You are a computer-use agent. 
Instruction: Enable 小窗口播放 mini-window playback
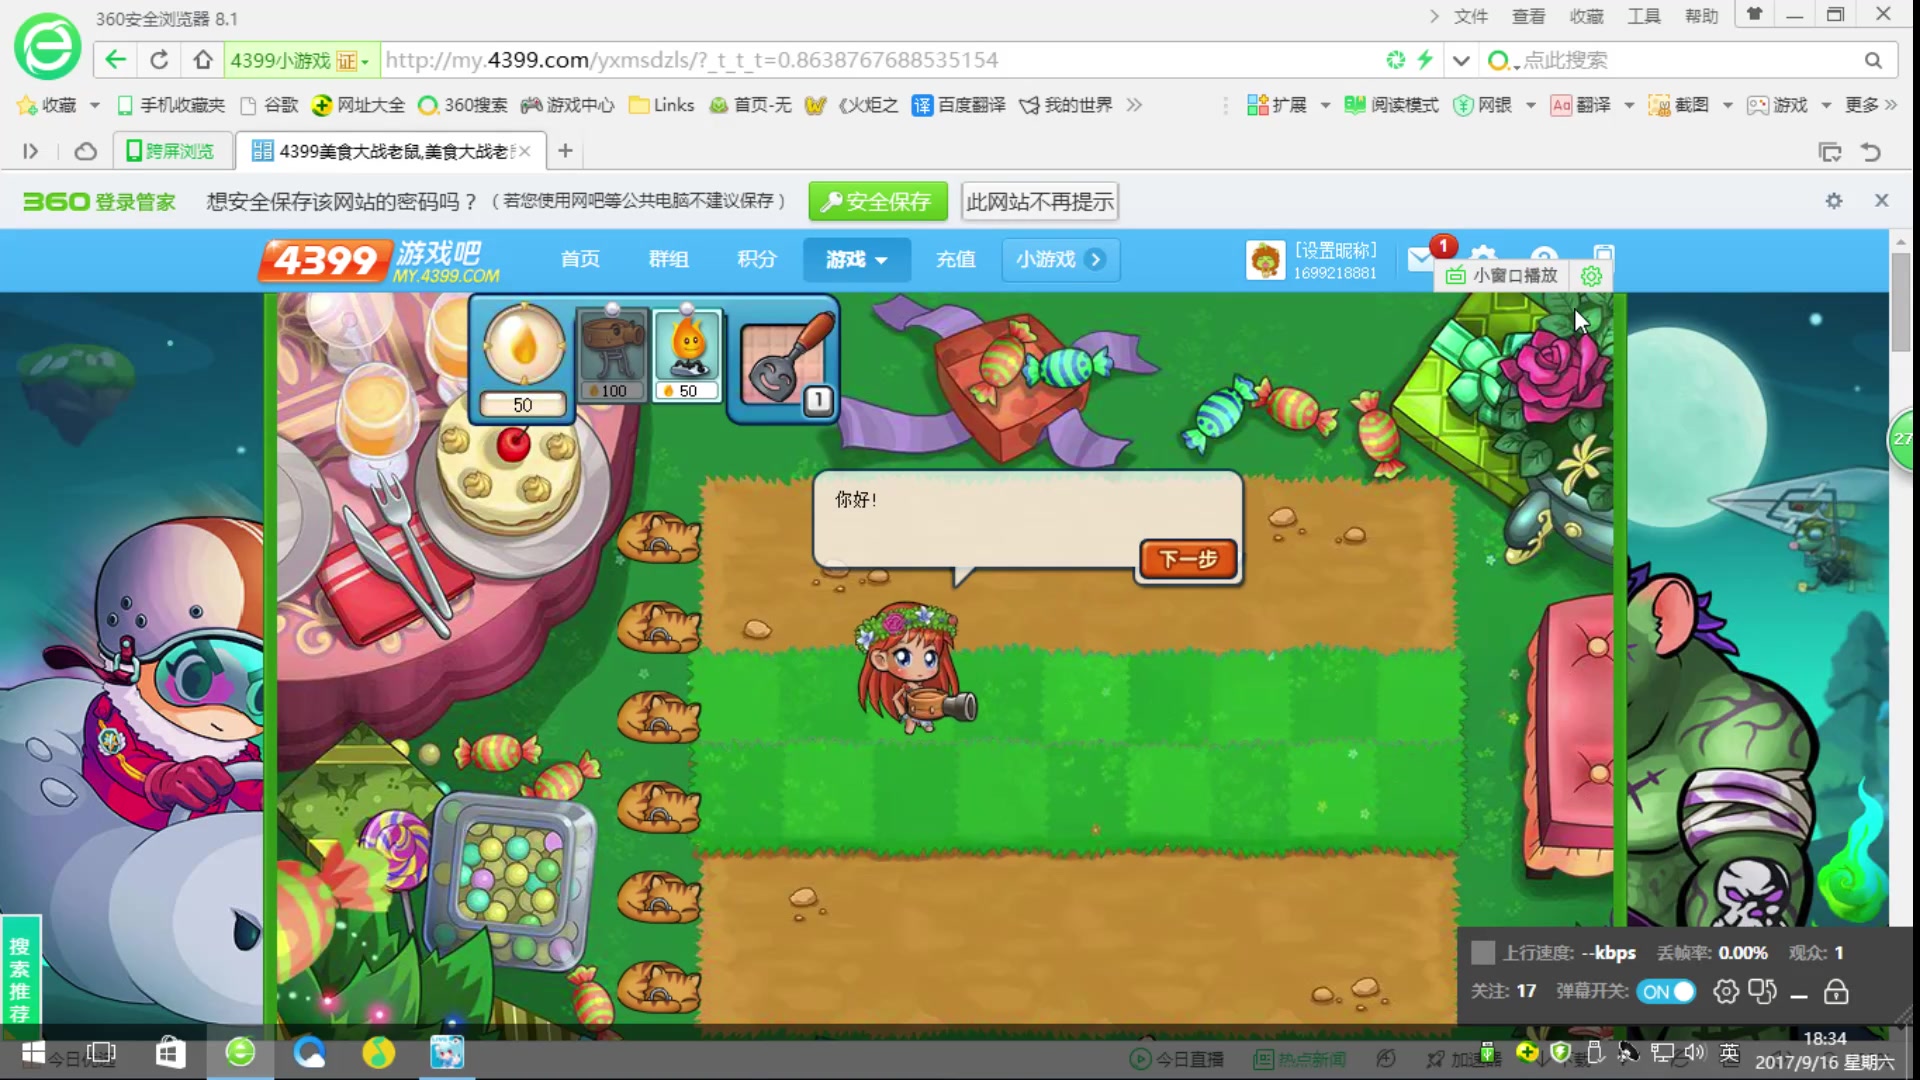point(1503,275)
